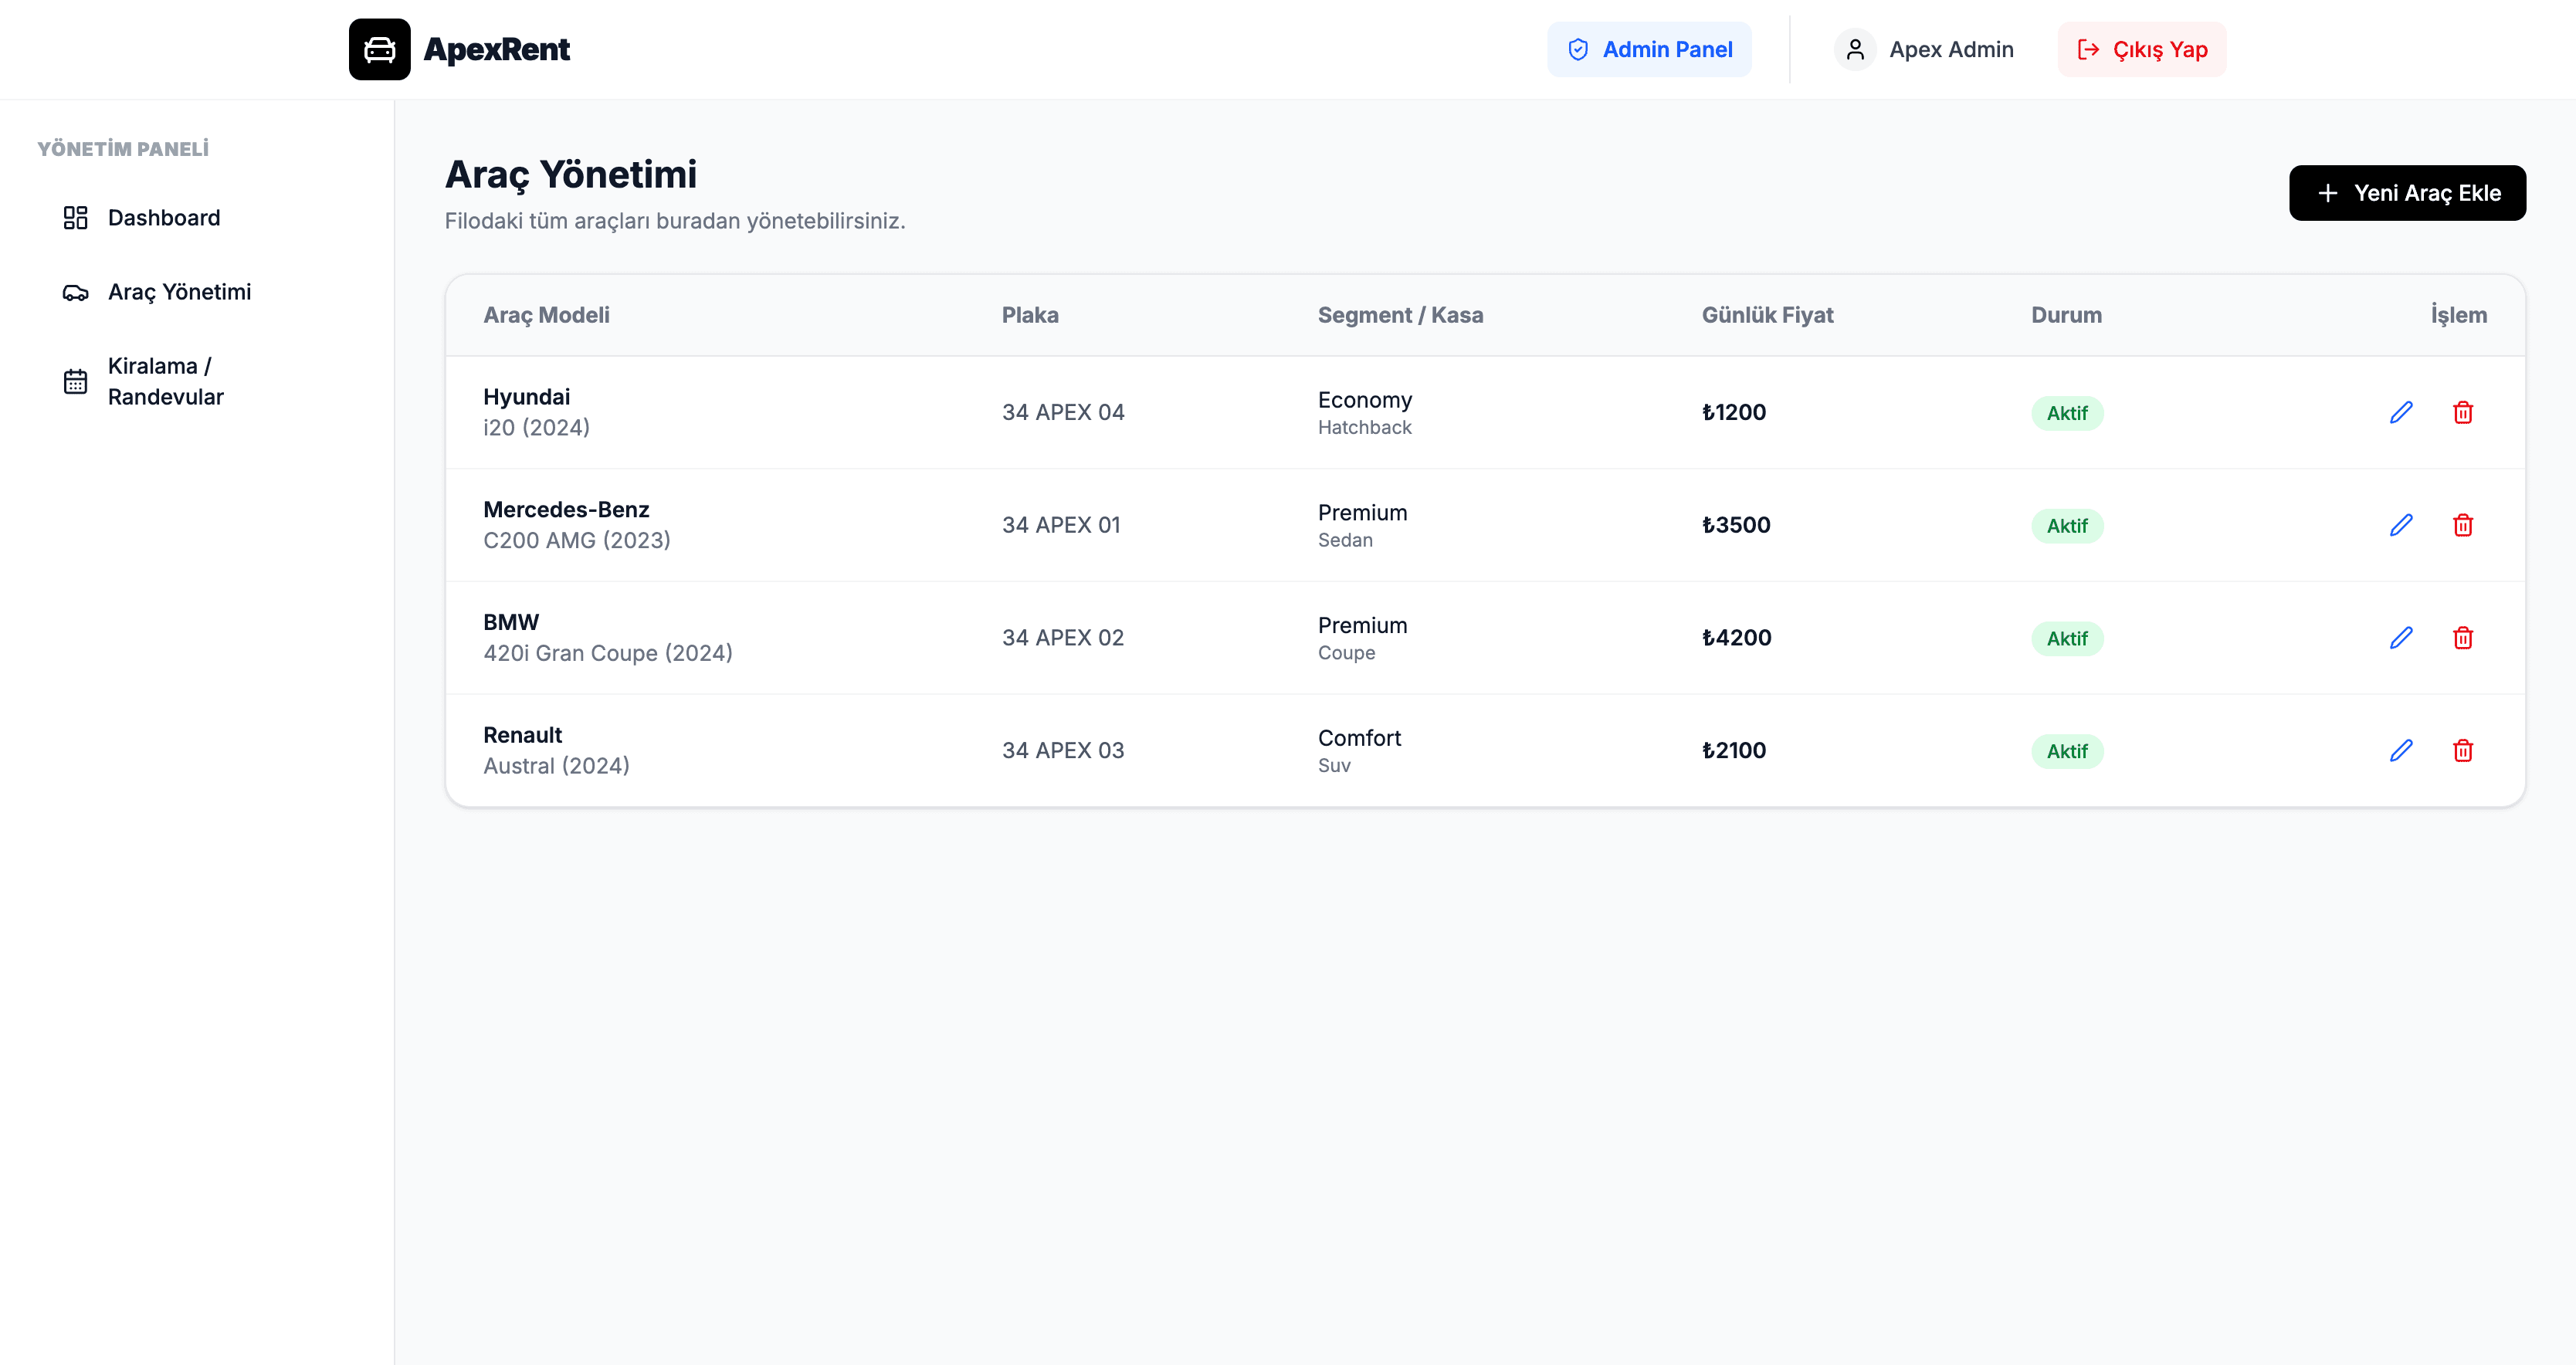Screen dimensions: 2576x1365
Task: Edit the Renault Austral pencil icon
Action: click(2401, 750)
